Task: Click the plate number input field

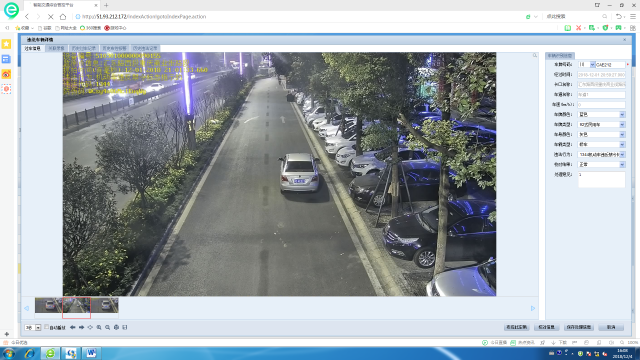Action: pyautogui.click(x=610, y=64)
